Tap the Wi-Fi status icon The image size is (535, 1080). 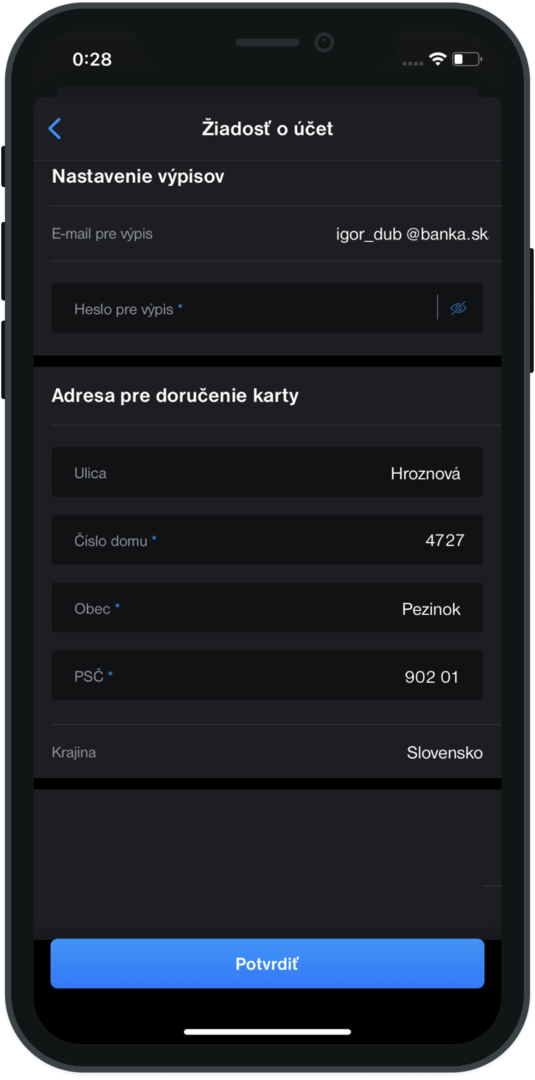pyautogui.click(x=437, y=59)
